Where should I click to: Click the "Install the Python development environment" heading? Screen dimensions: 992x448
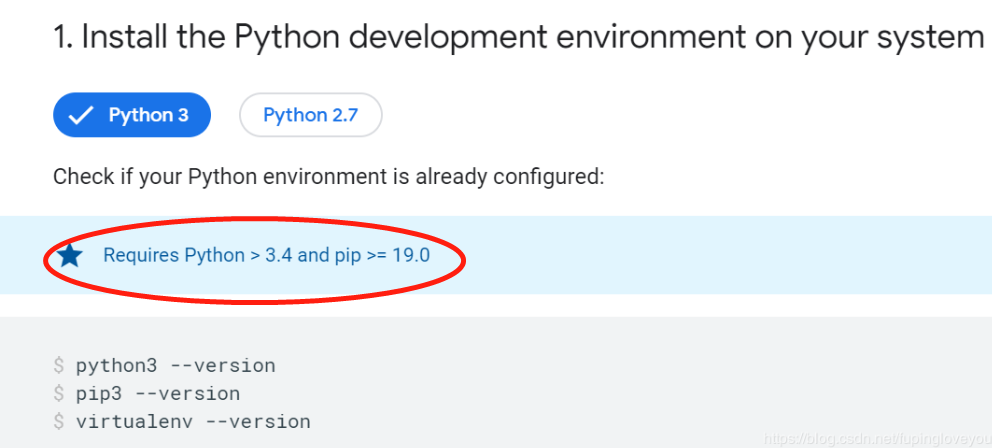400,37
